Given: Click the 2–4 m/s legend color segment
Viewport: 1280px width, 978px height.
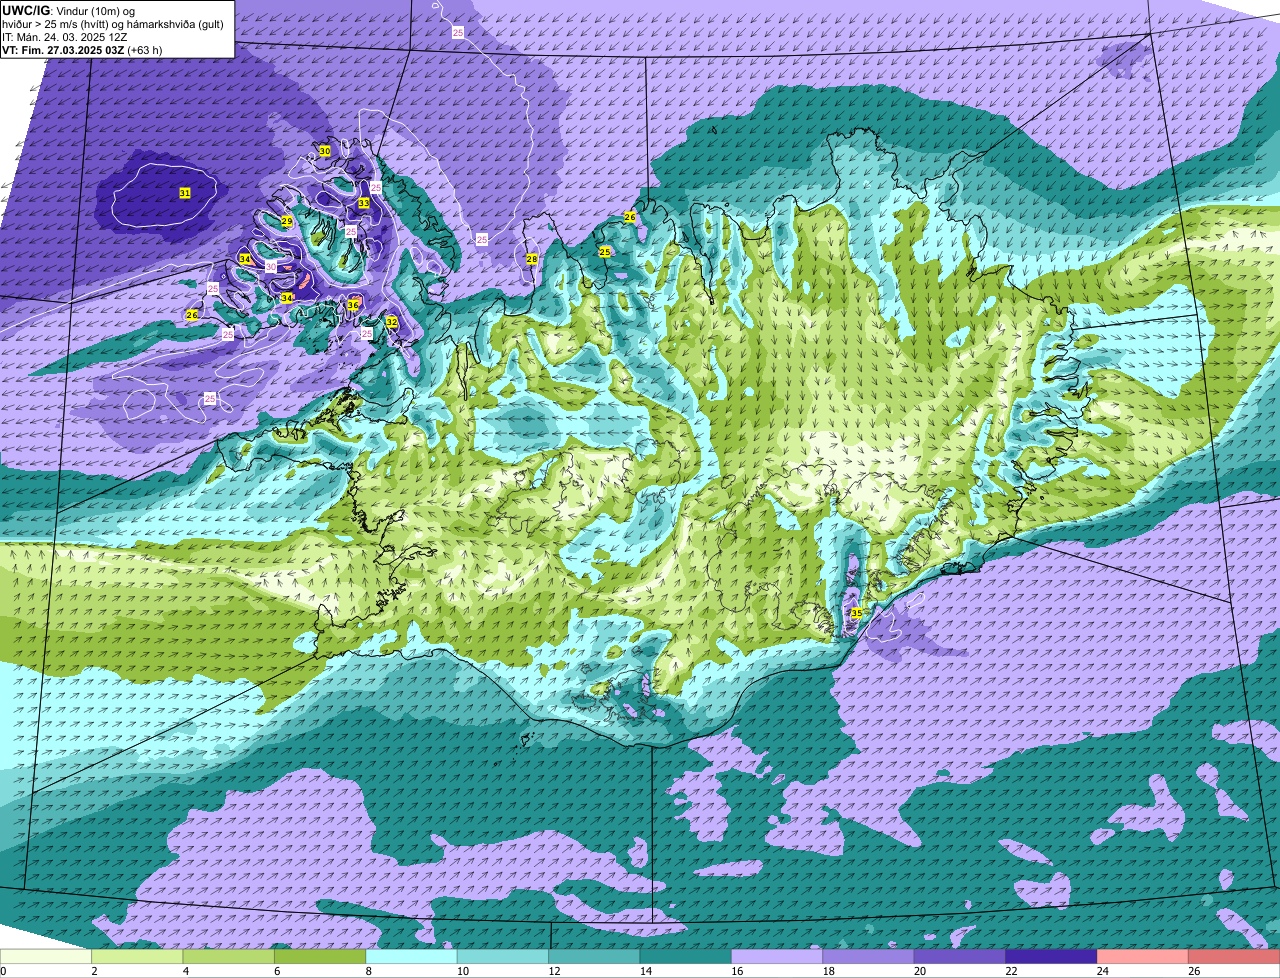Looking at the screenshot, I should point(137,956).
